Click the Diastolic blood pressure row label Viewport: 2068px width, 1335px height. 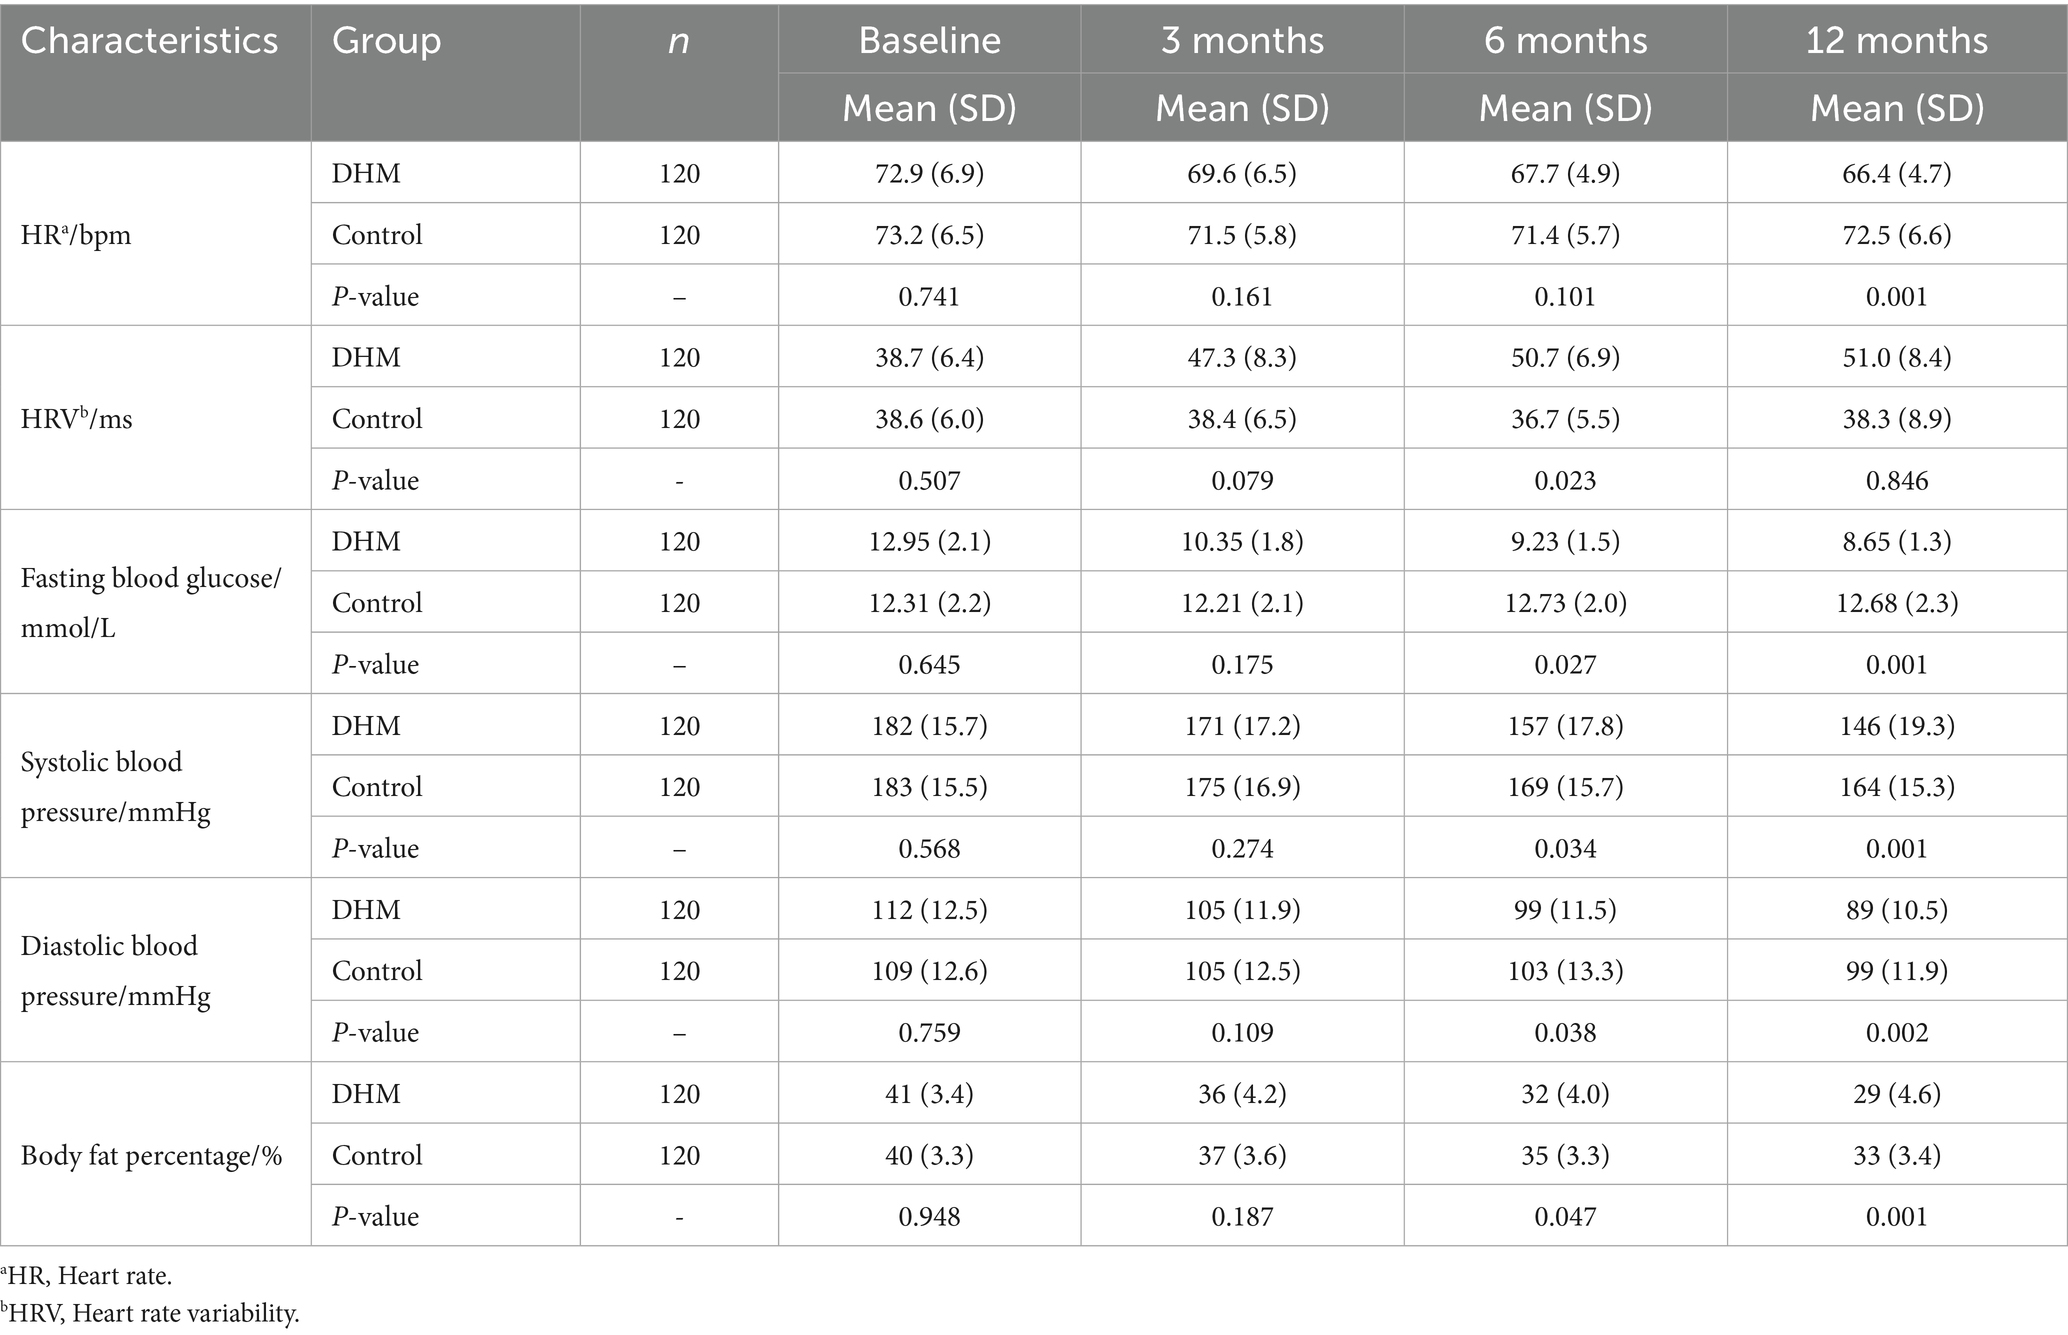116,971
